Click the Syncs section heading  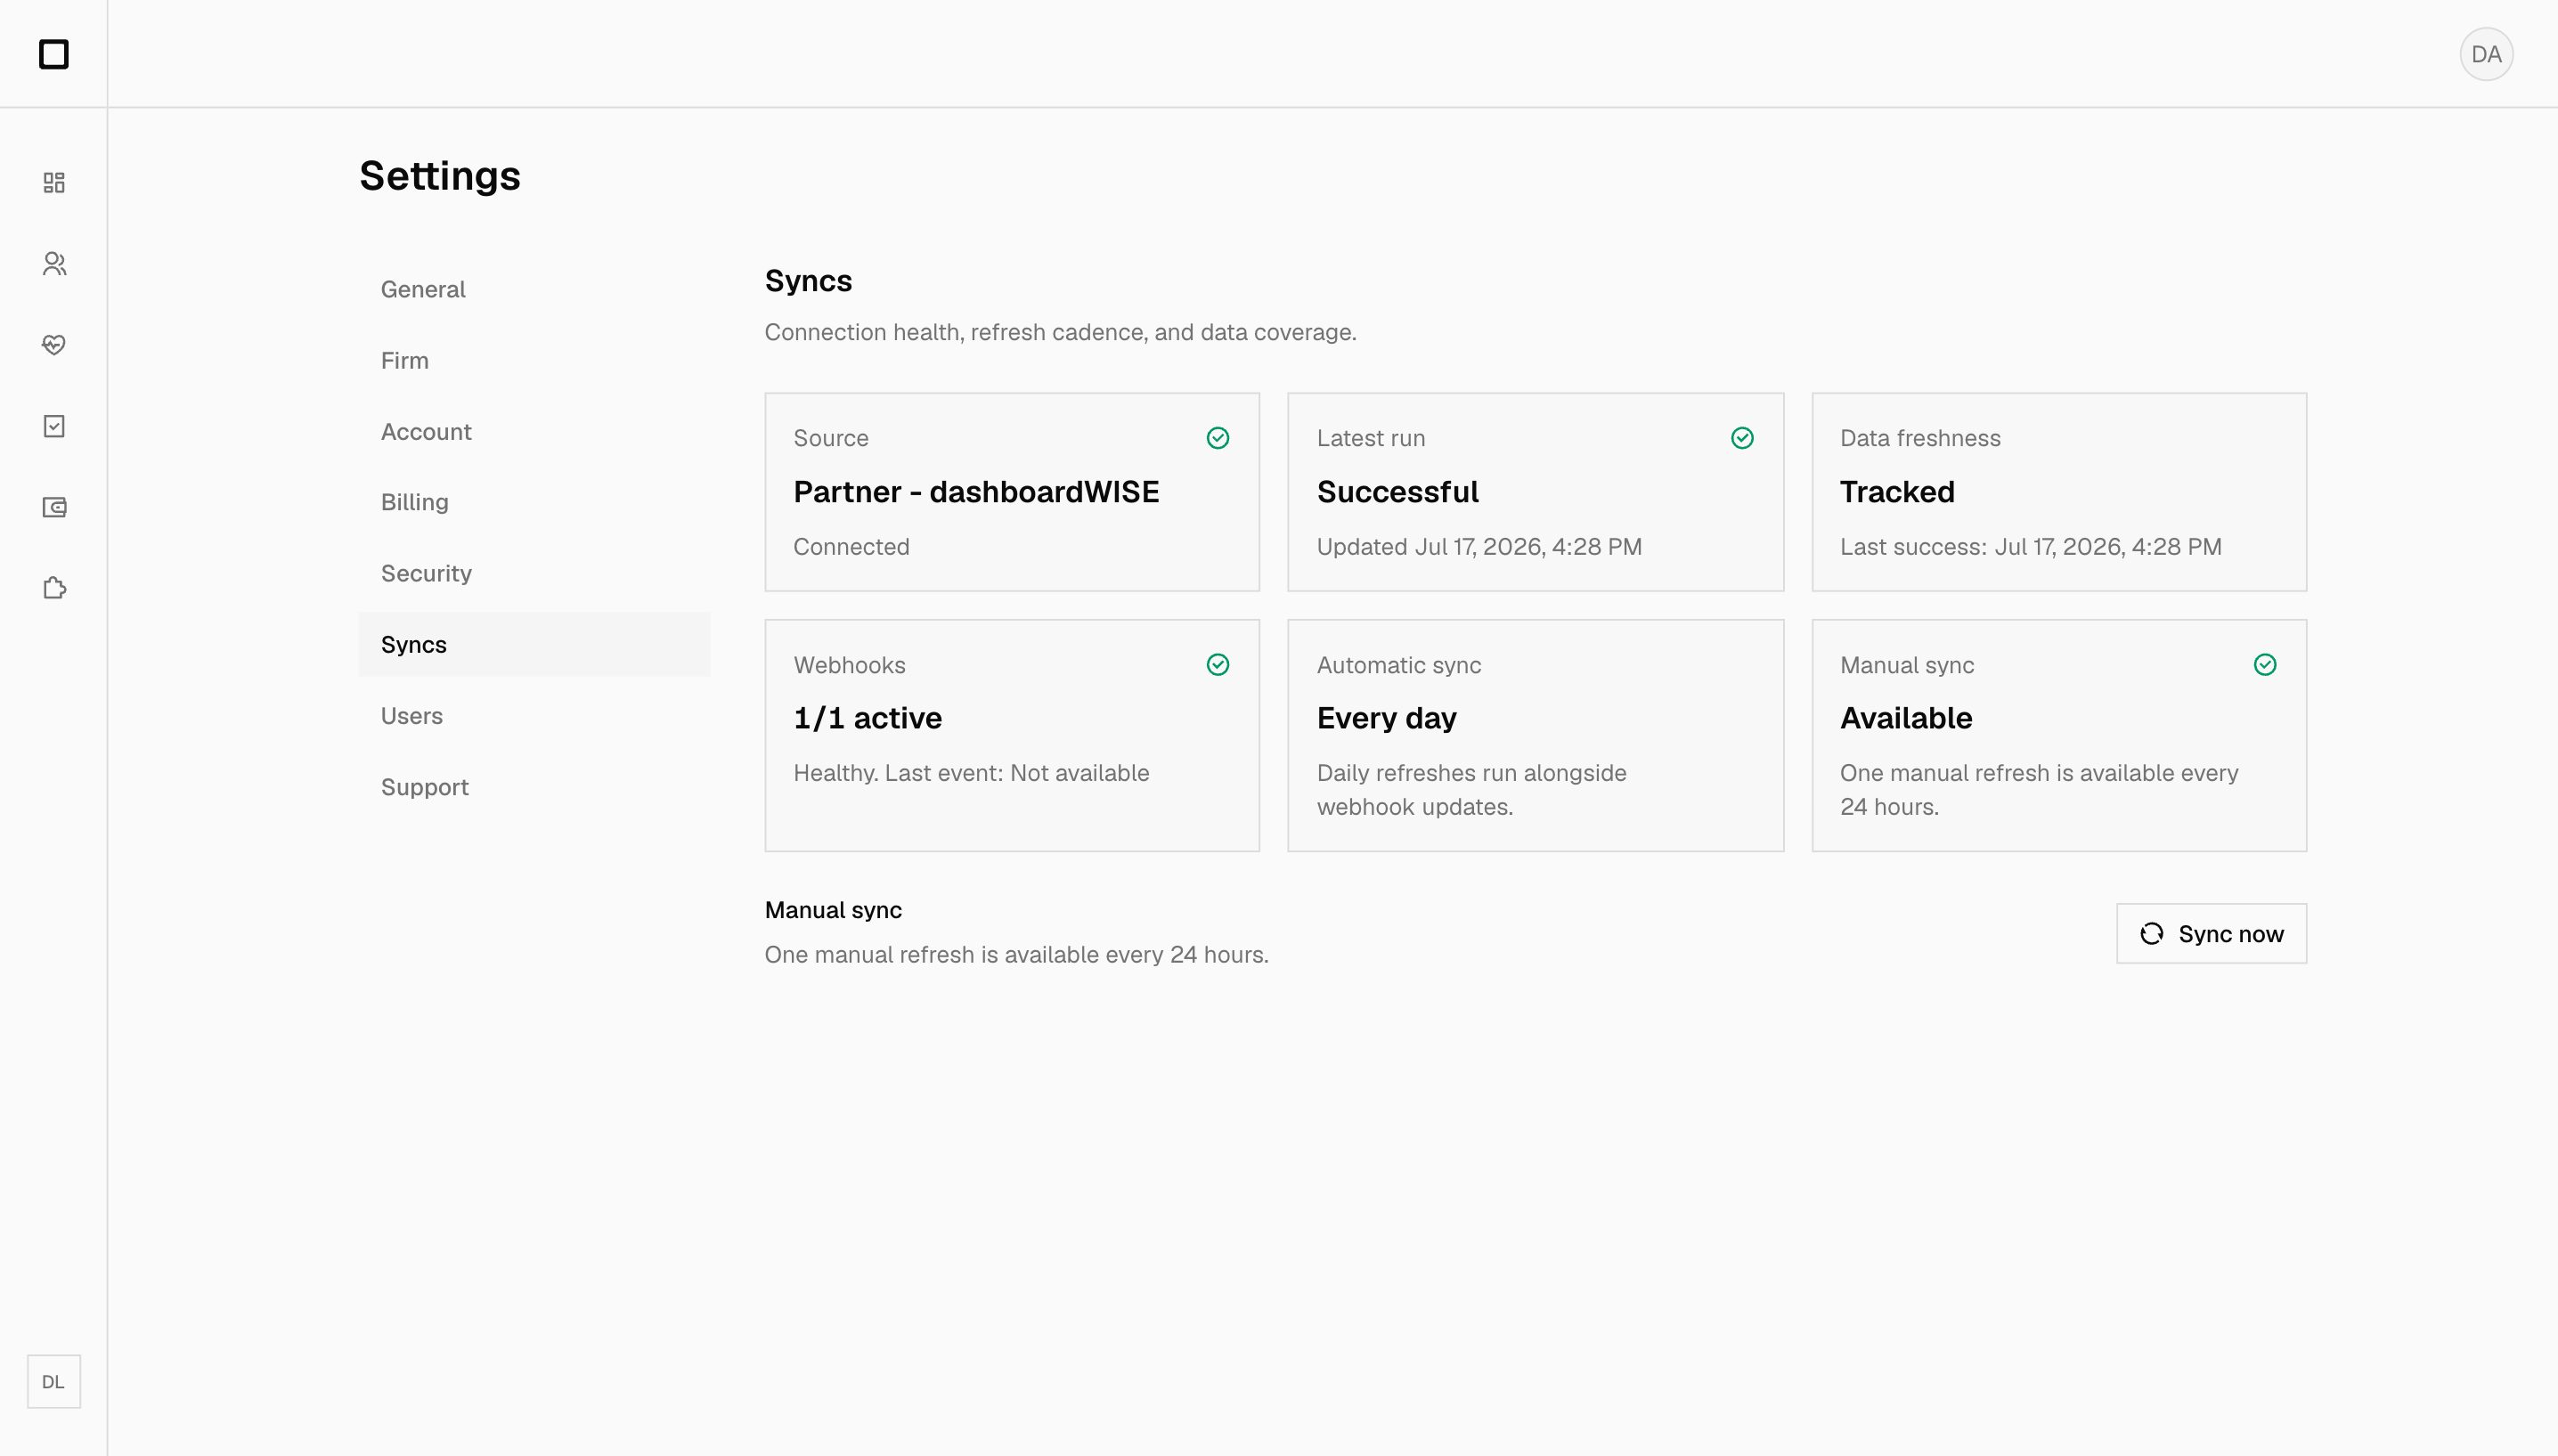[808, 281]
